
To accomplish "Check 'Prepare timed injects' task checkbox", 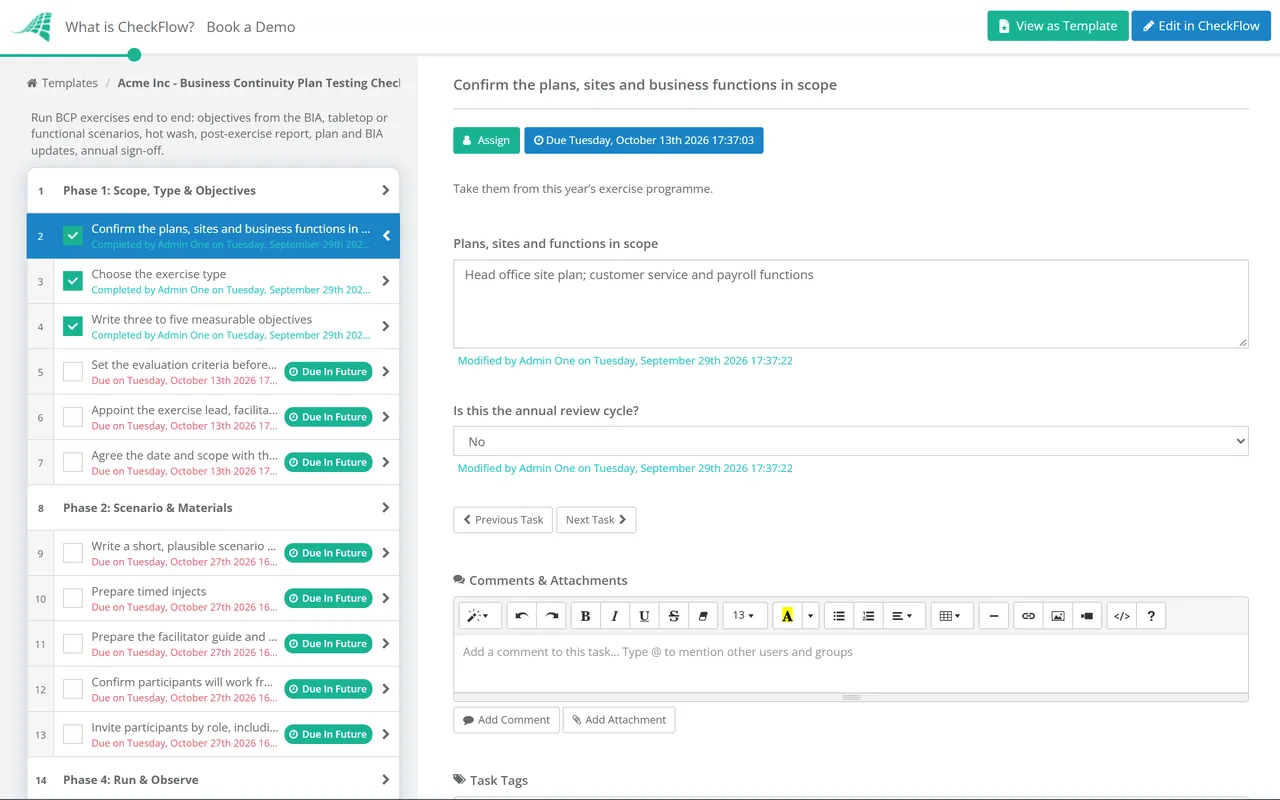I will coord(73,598).
